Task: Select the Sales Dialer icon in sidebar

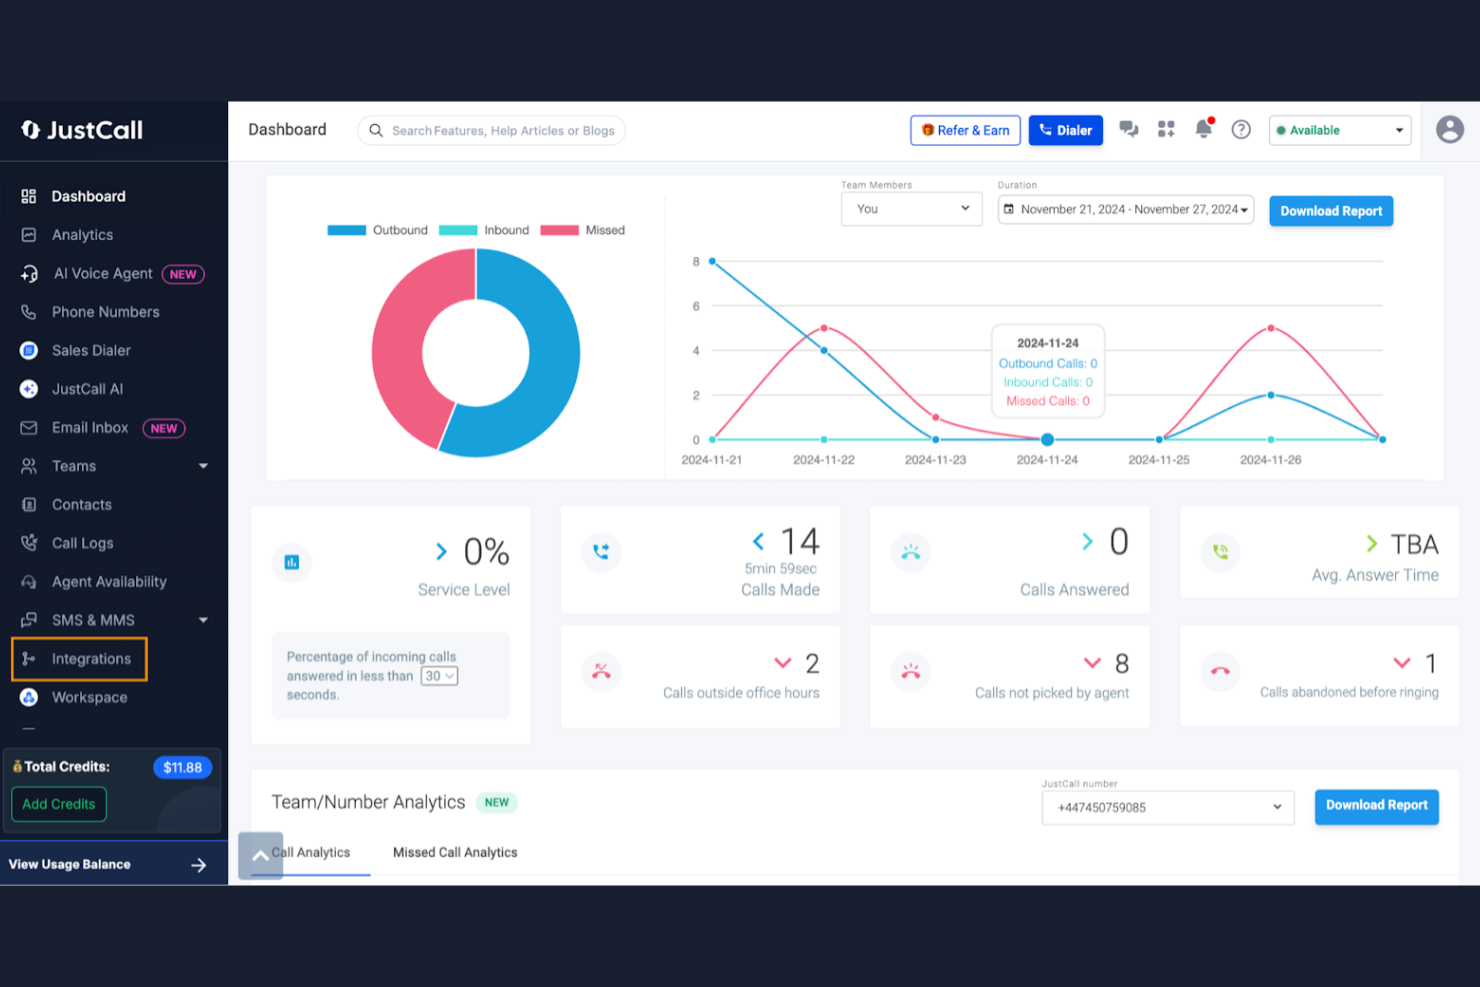Action: pos(29,350)
